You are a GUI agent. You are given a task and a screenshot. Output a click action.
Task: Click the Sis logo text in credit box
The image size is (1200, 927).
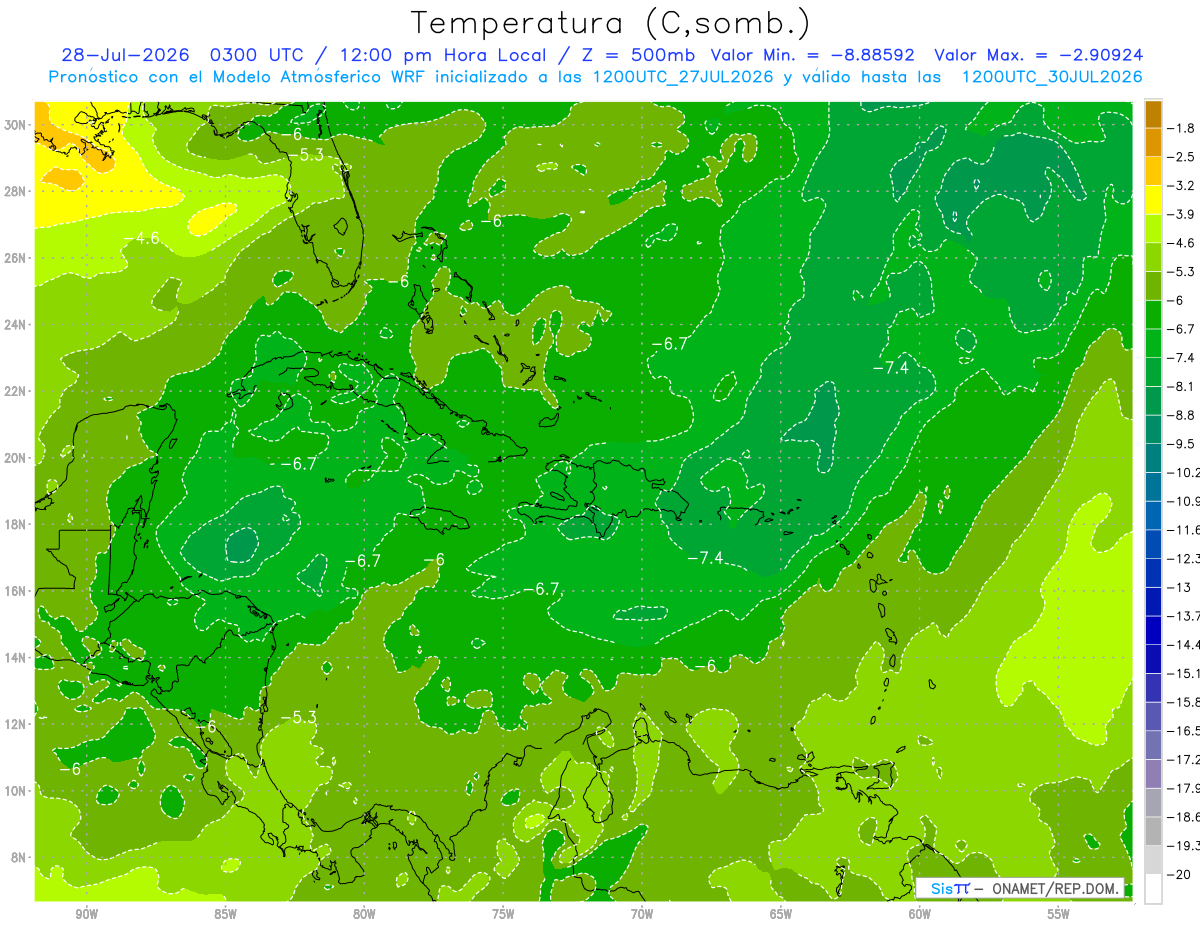[942, 888]
